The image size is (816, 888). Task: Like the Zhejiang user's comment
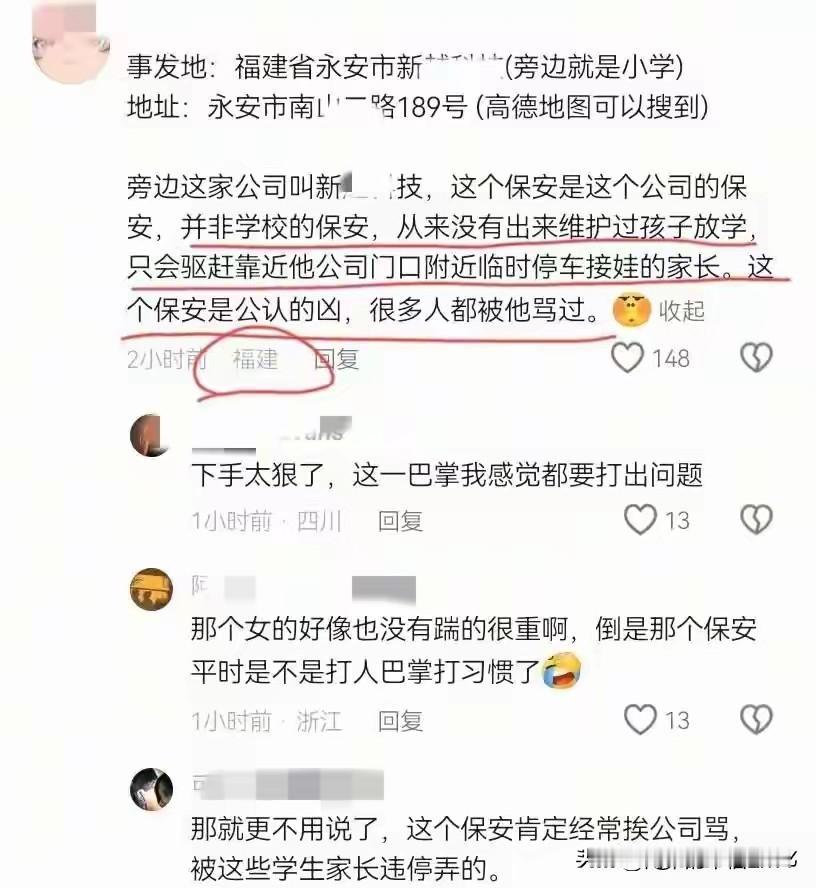point(640,720)
